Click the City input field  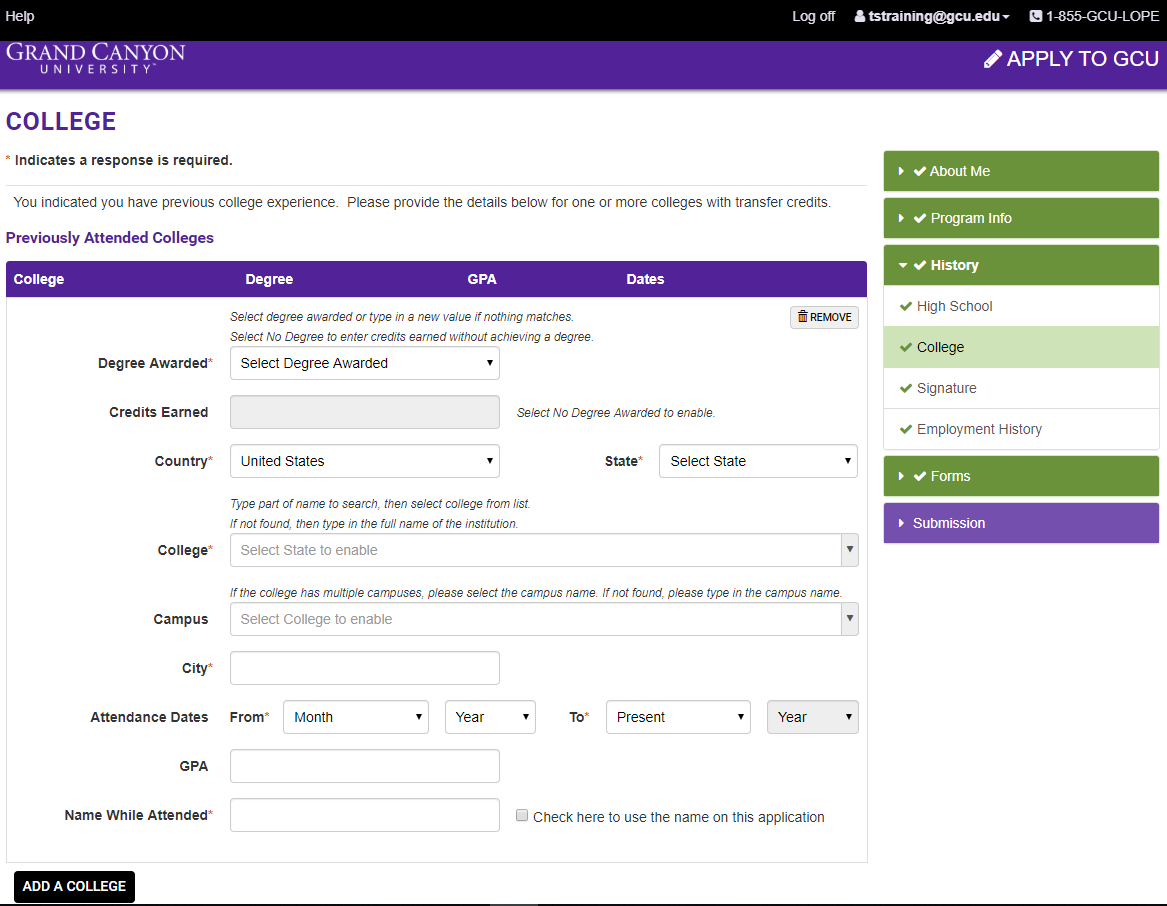365,668
